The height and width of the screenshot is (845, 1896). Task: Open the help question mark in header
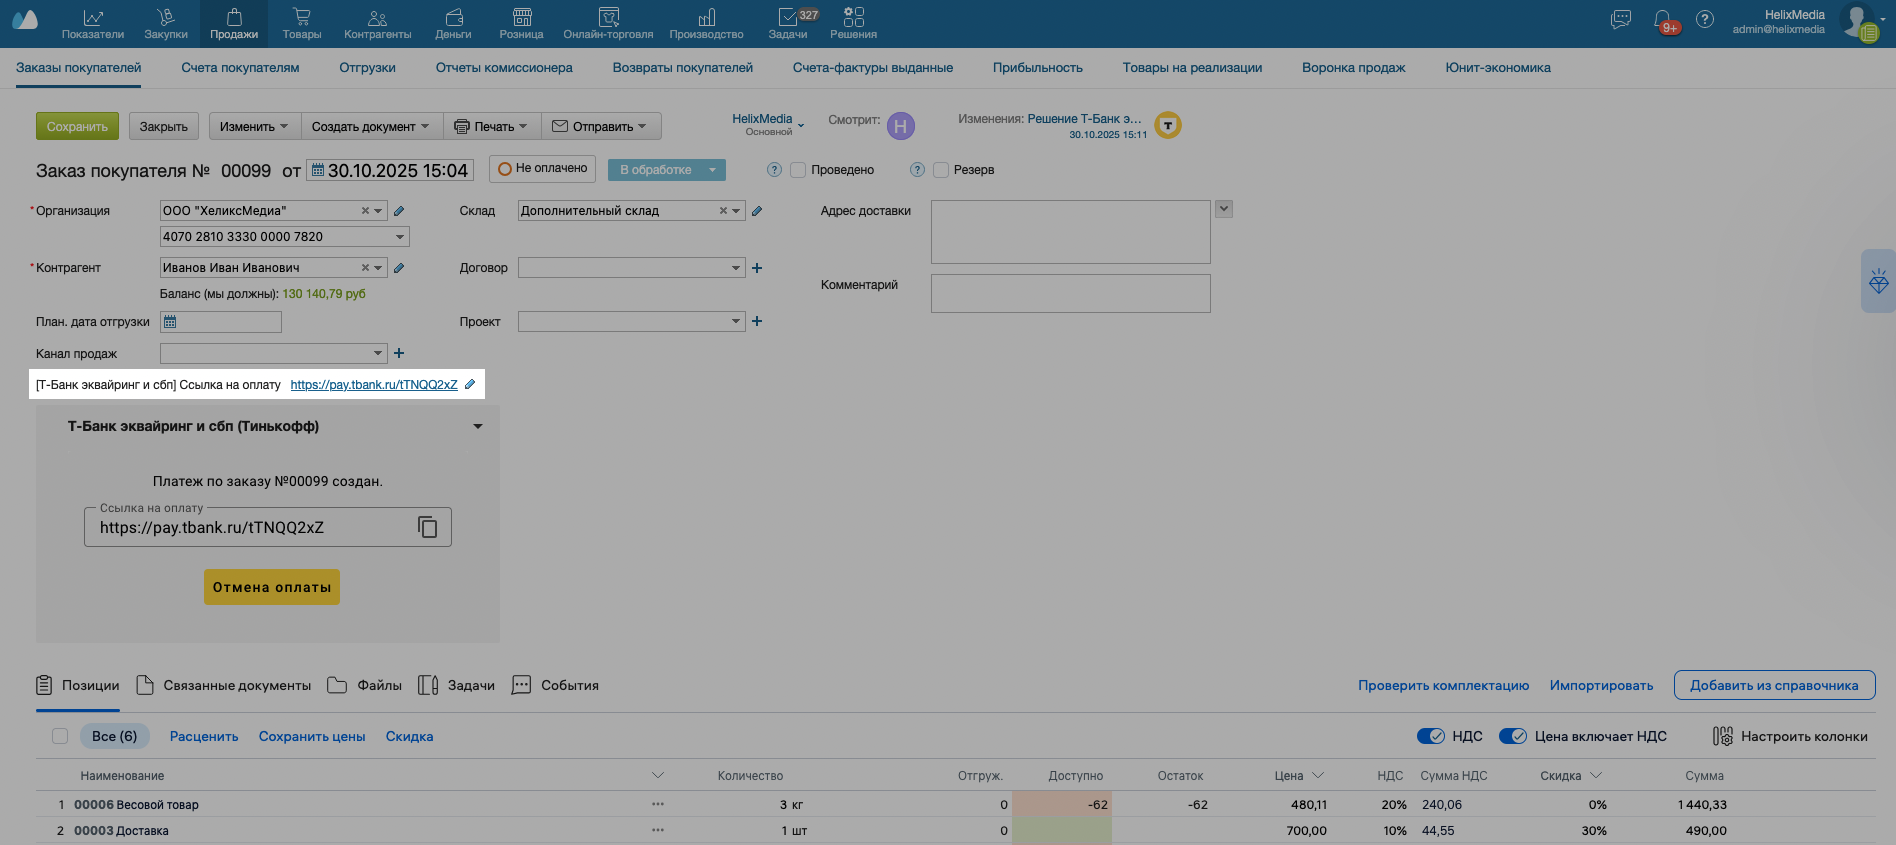click(x=1705, y=20)
